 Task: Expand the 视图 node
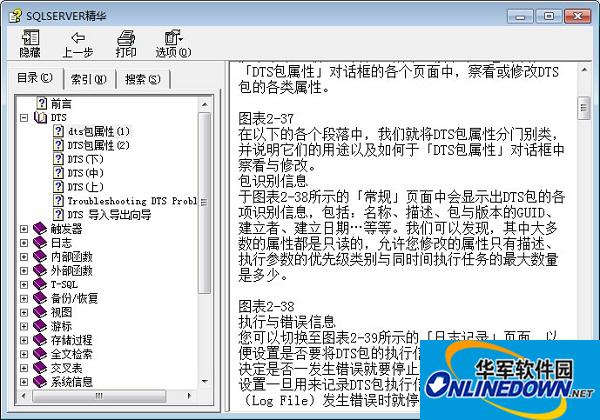pyautogui.click(x=24, y=313)
